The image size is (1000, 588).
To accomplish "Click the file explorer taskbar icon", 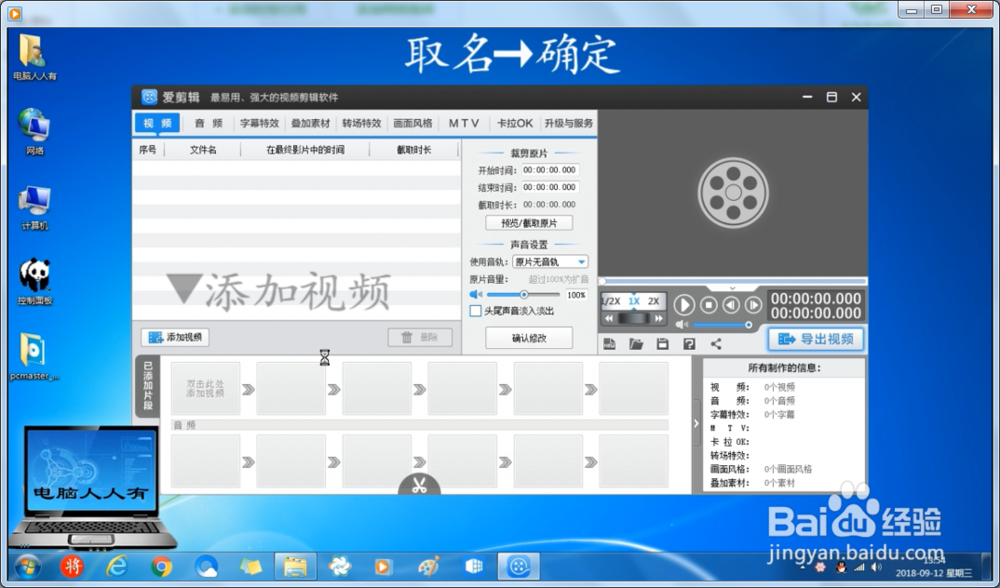I will [295, 566].
